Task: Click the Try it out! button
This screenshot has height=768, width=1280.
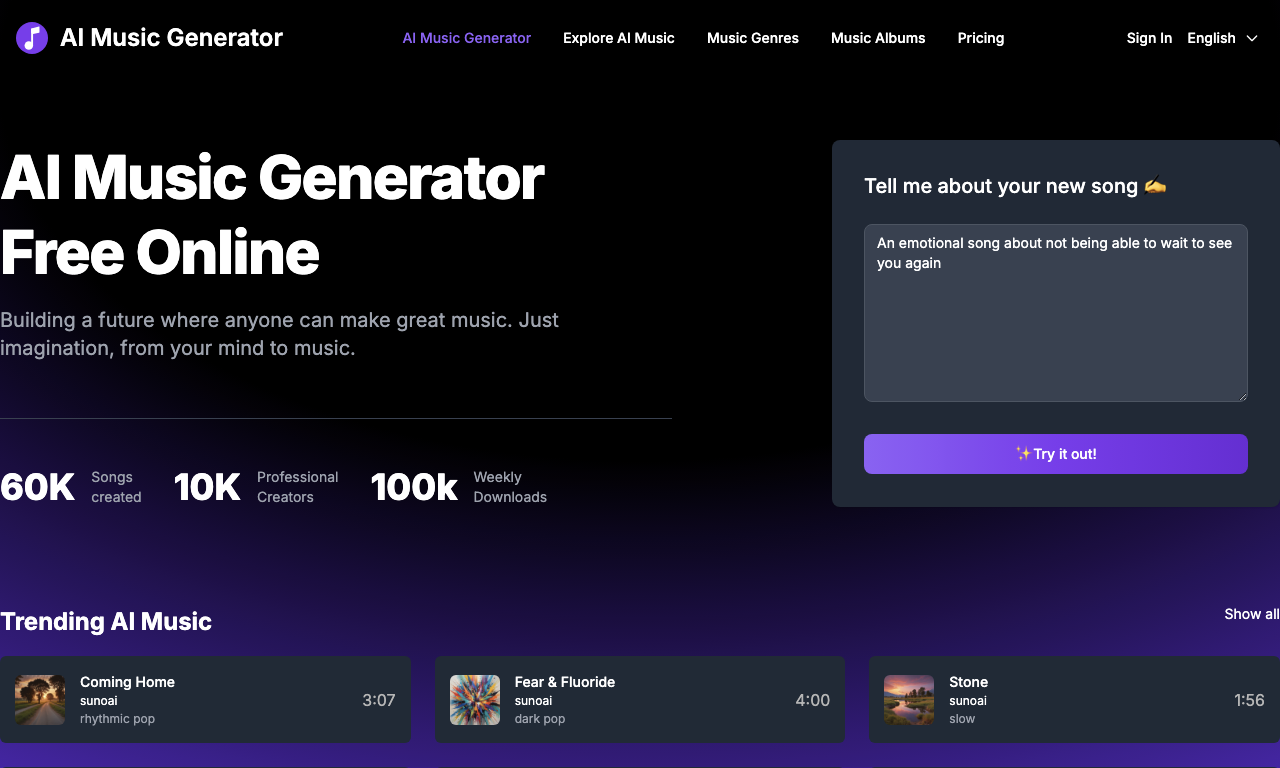Action: [x=1056, y=454]
